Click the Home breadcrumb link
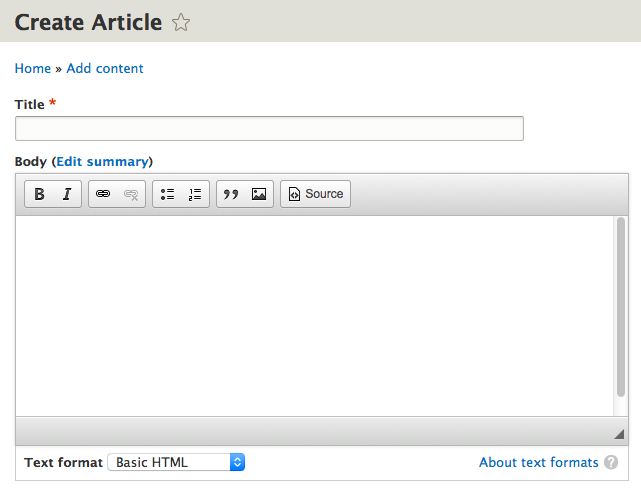The image size is (641, 490). pos(32,68)
